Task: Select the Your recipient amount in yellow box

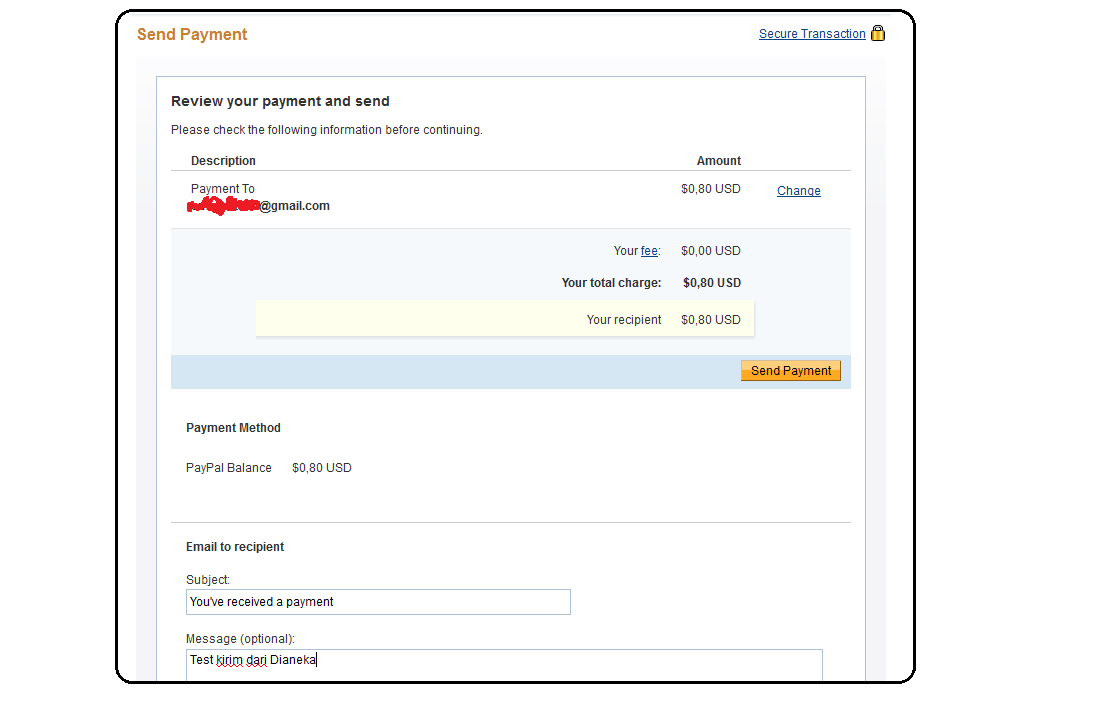Action: click(710, 320)
